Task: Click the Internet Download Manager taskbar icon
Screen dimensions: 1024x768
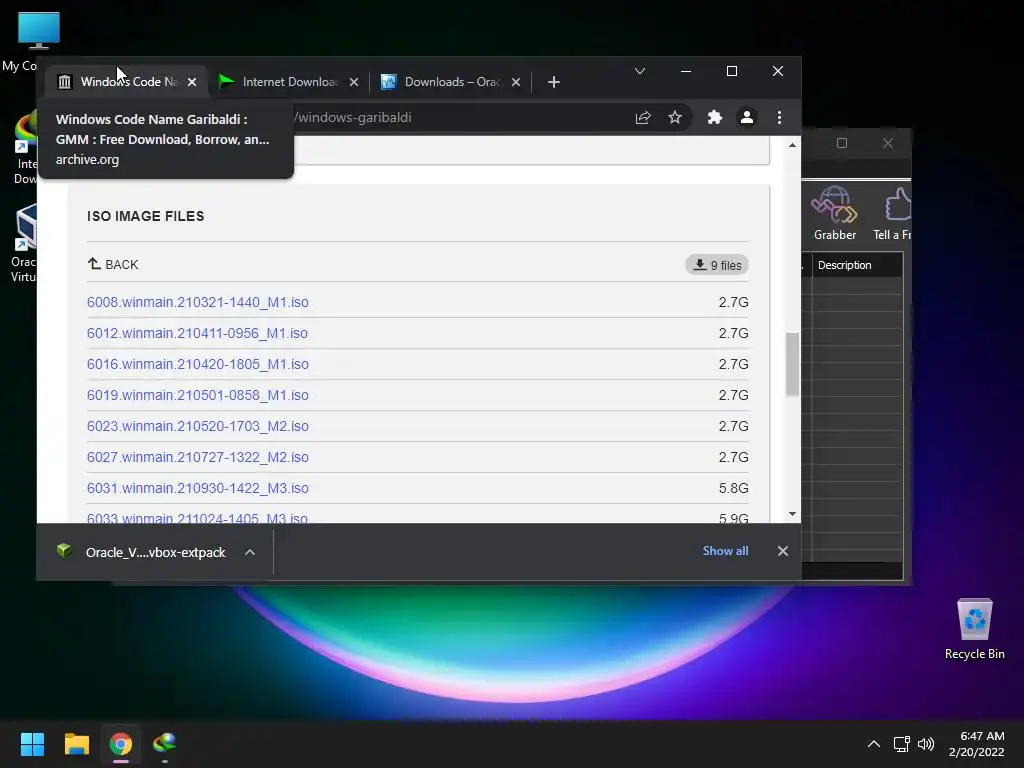Action: coord(165,744)
